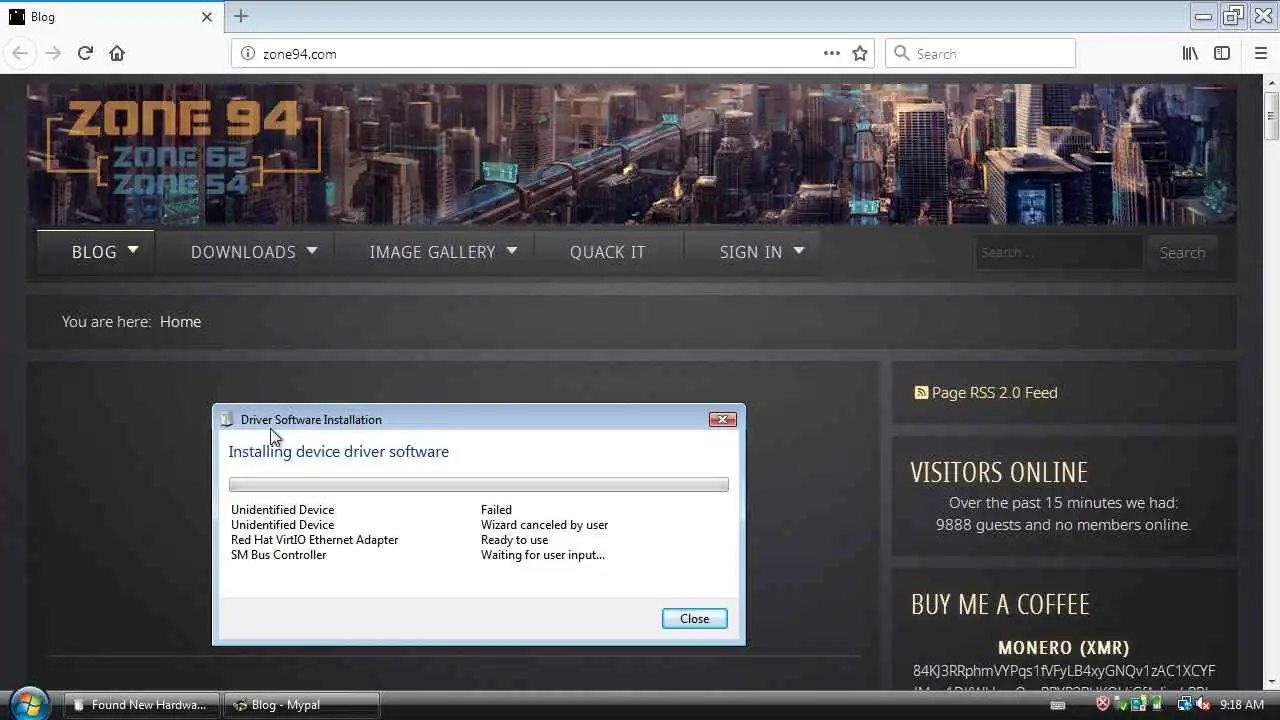Open the QUACK IT menu item
This screenshot has height=720, width=1280.
[608, 252]
